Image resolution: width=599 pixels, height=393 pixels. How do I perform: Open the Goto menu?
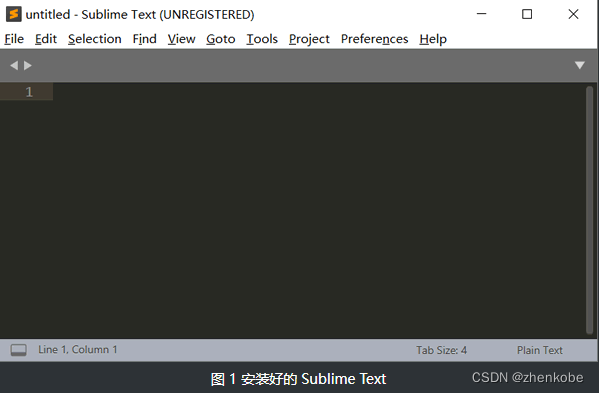click(221, 39)
